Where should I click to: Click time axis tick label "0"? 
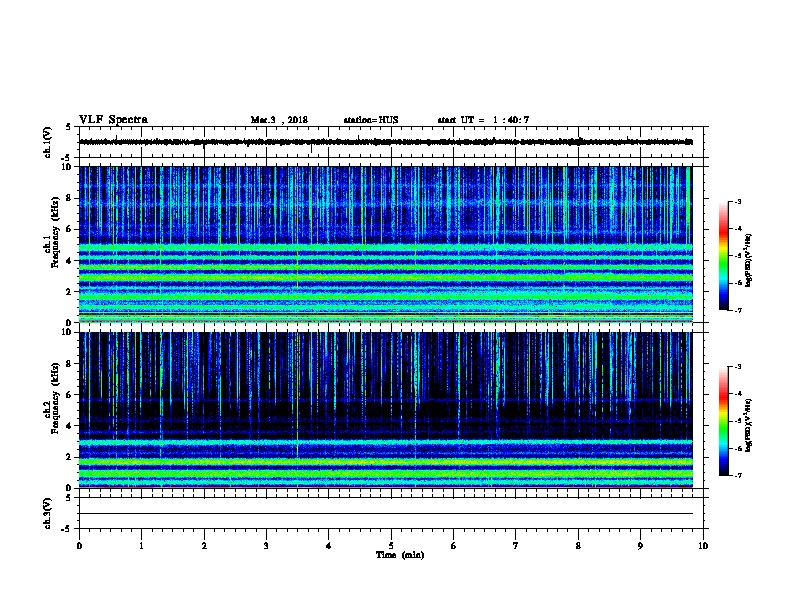[79, 546]
